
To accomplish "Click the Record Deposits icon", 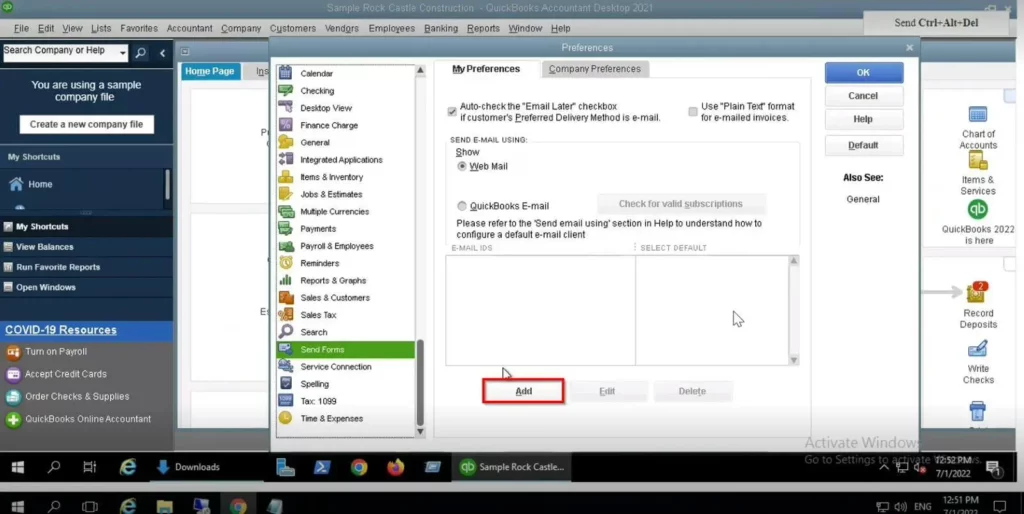I will pyautogui.click(x=977, y=292).
